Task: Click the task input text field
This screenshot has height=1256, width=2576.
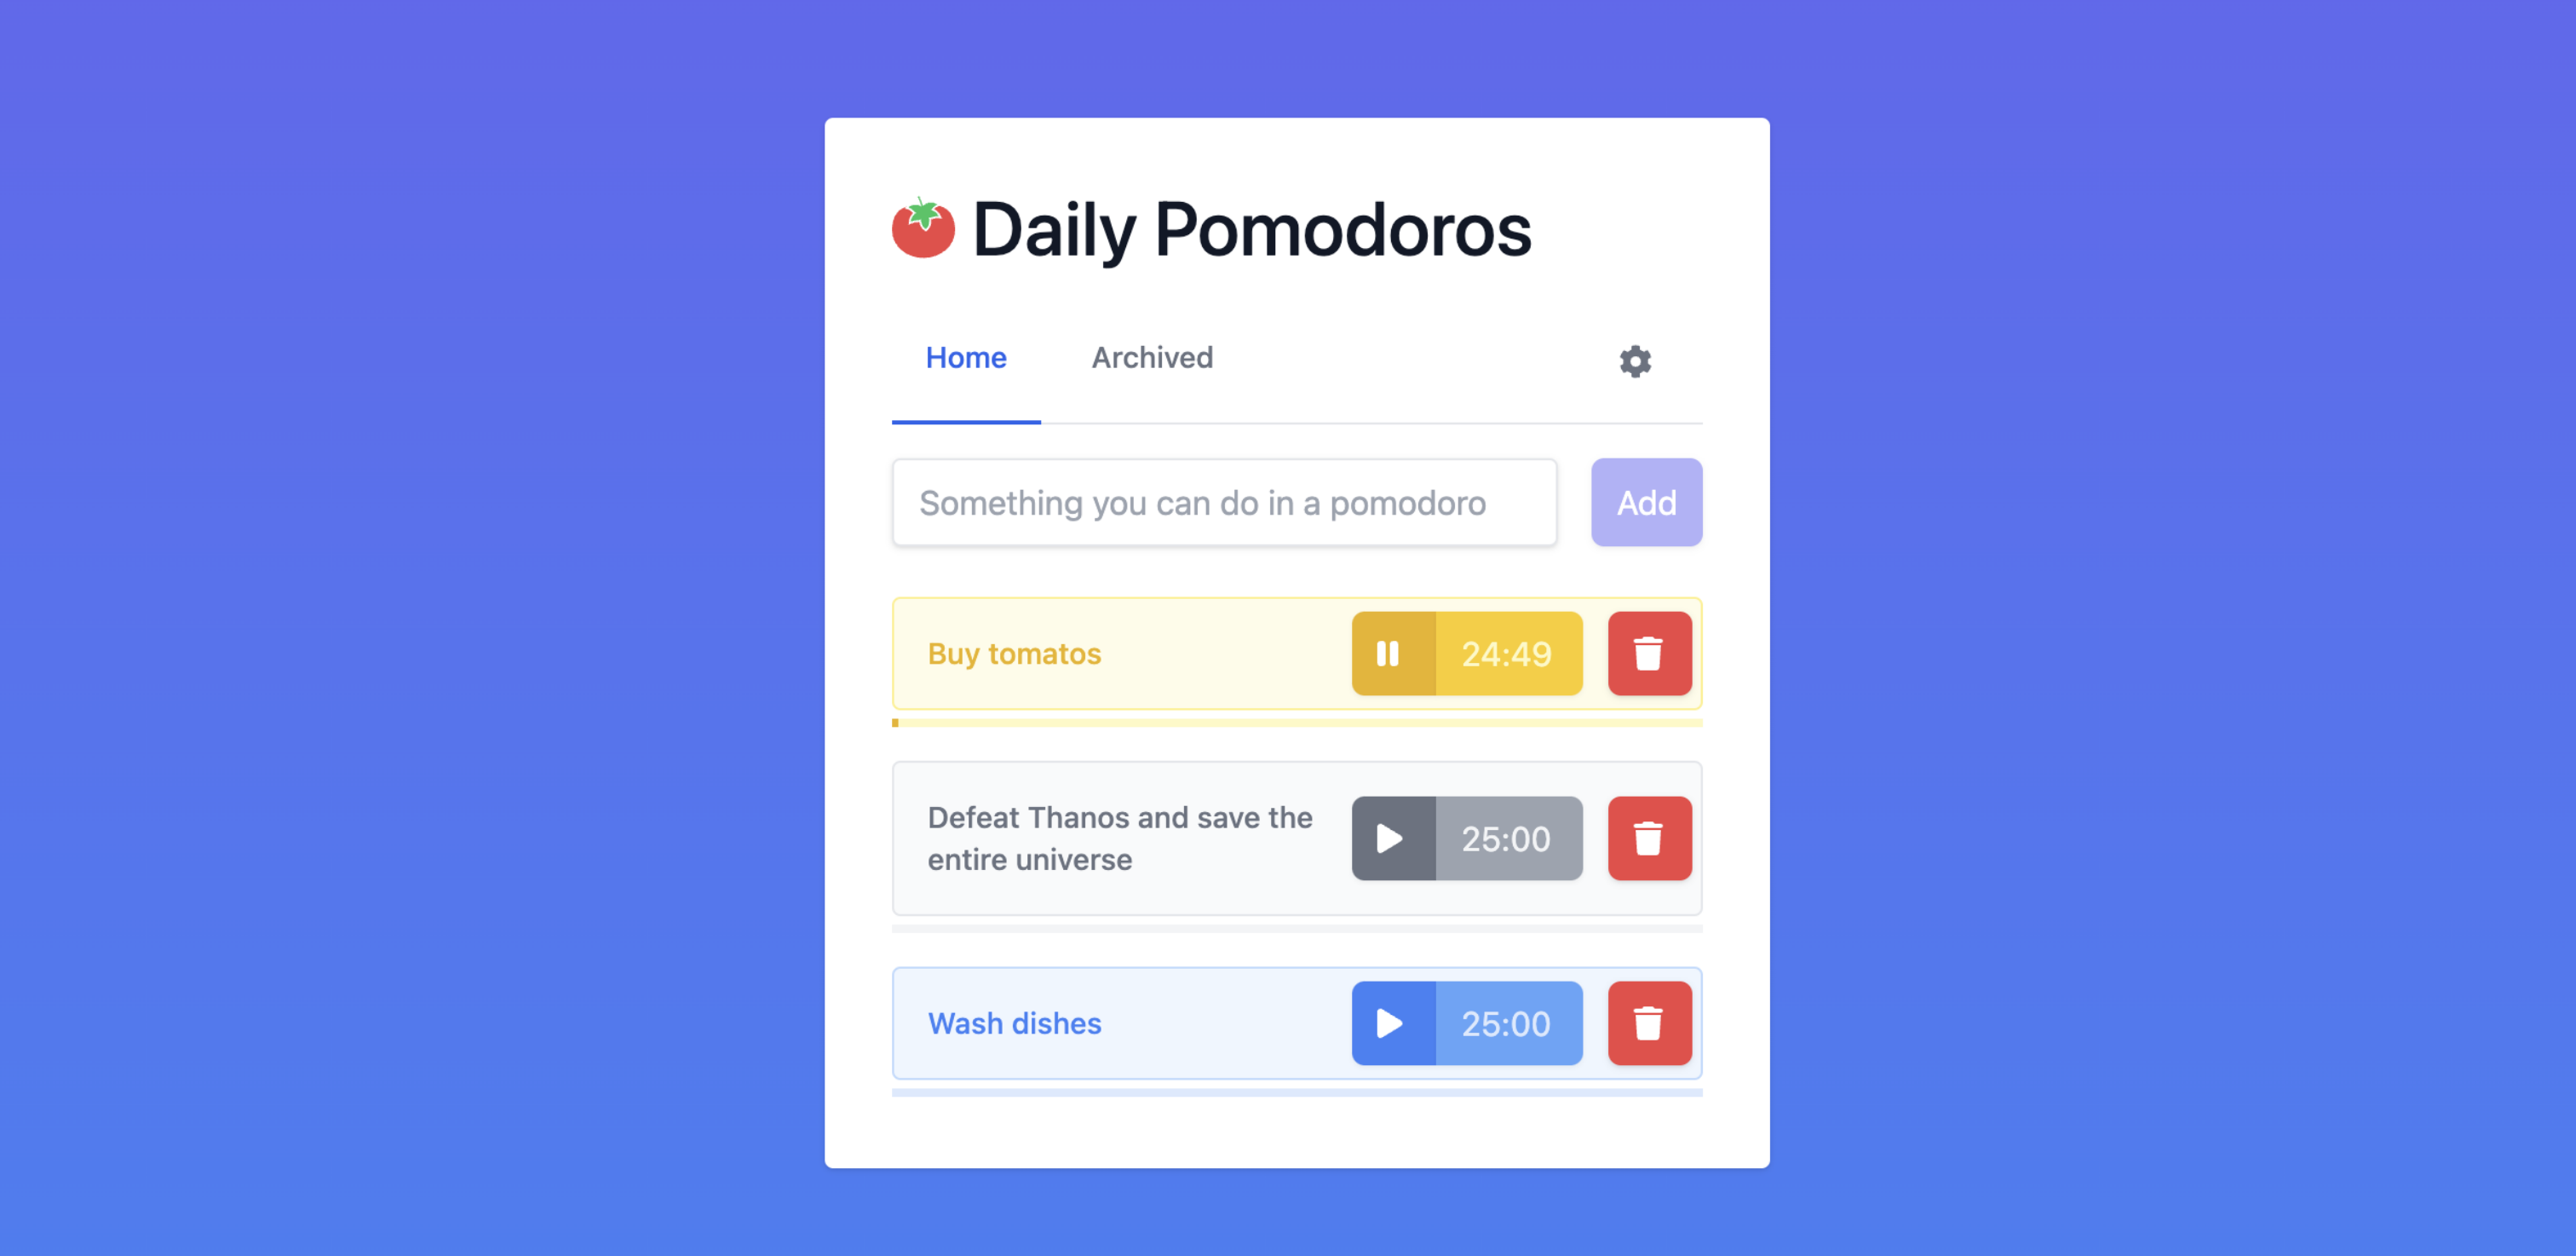Action: pos(1224,503)
